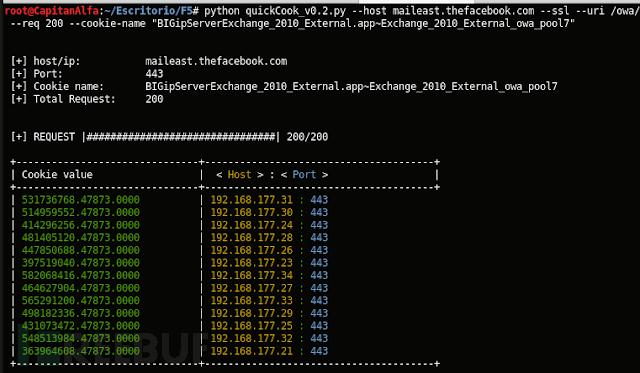Click the '[+] host/ip:' label
This screenshot has height=373, width=640.
pos(45,61)
